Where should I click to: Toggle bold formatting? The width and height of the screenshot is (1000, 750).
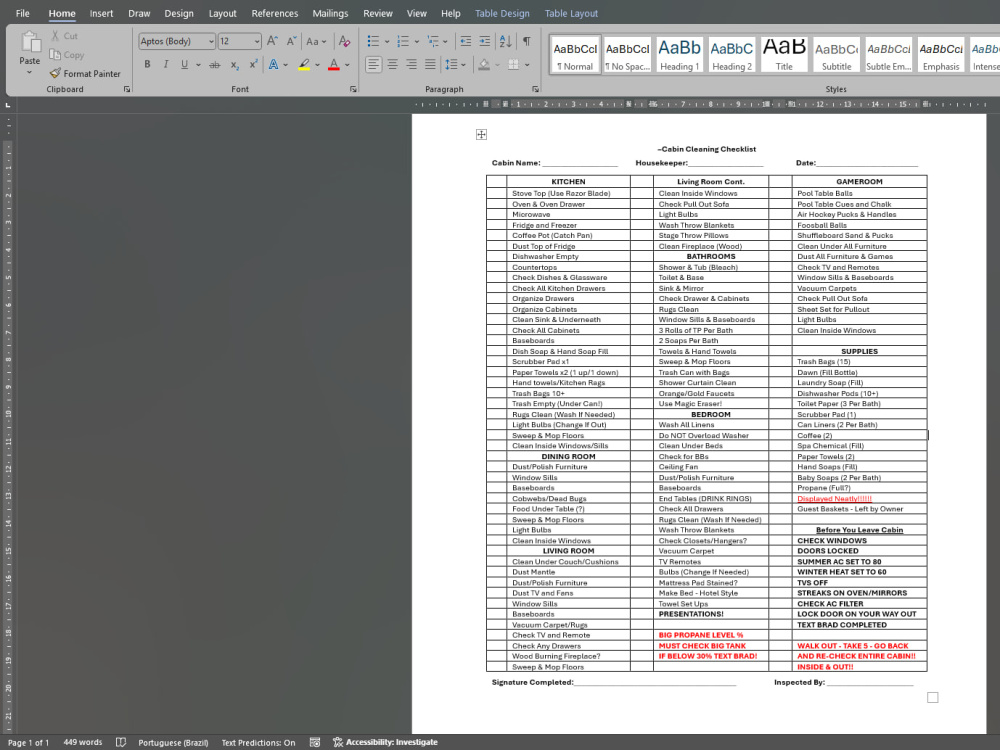[x=147, y=64]
